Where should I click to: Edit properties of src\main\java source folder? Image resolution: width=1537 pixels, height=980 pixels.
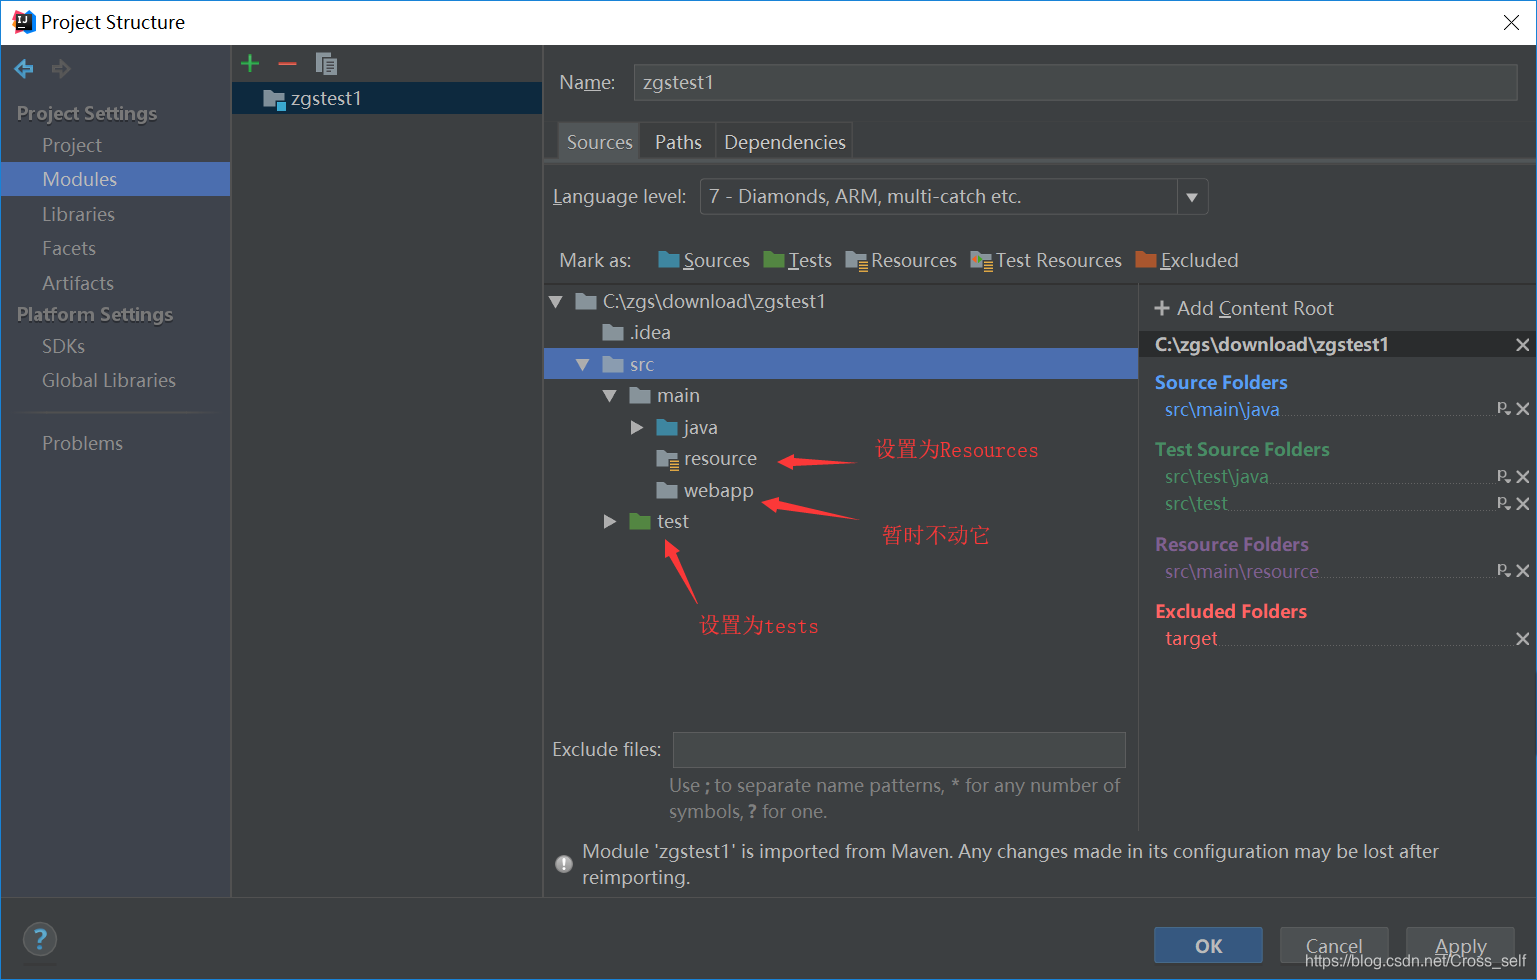point(1504,408)
